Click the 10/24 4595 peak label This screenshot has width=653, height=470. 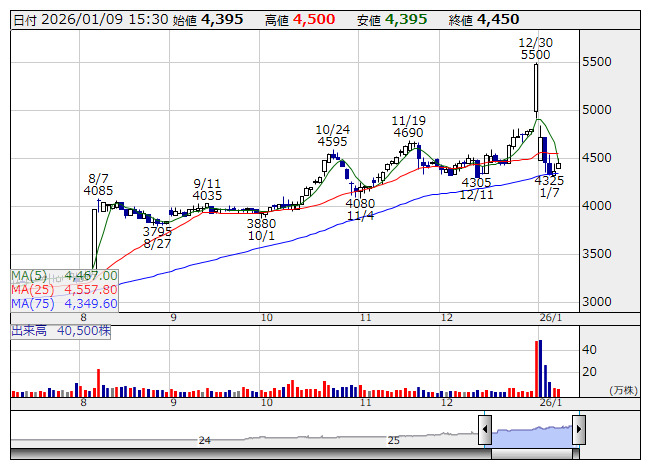(x=332, y=136)
